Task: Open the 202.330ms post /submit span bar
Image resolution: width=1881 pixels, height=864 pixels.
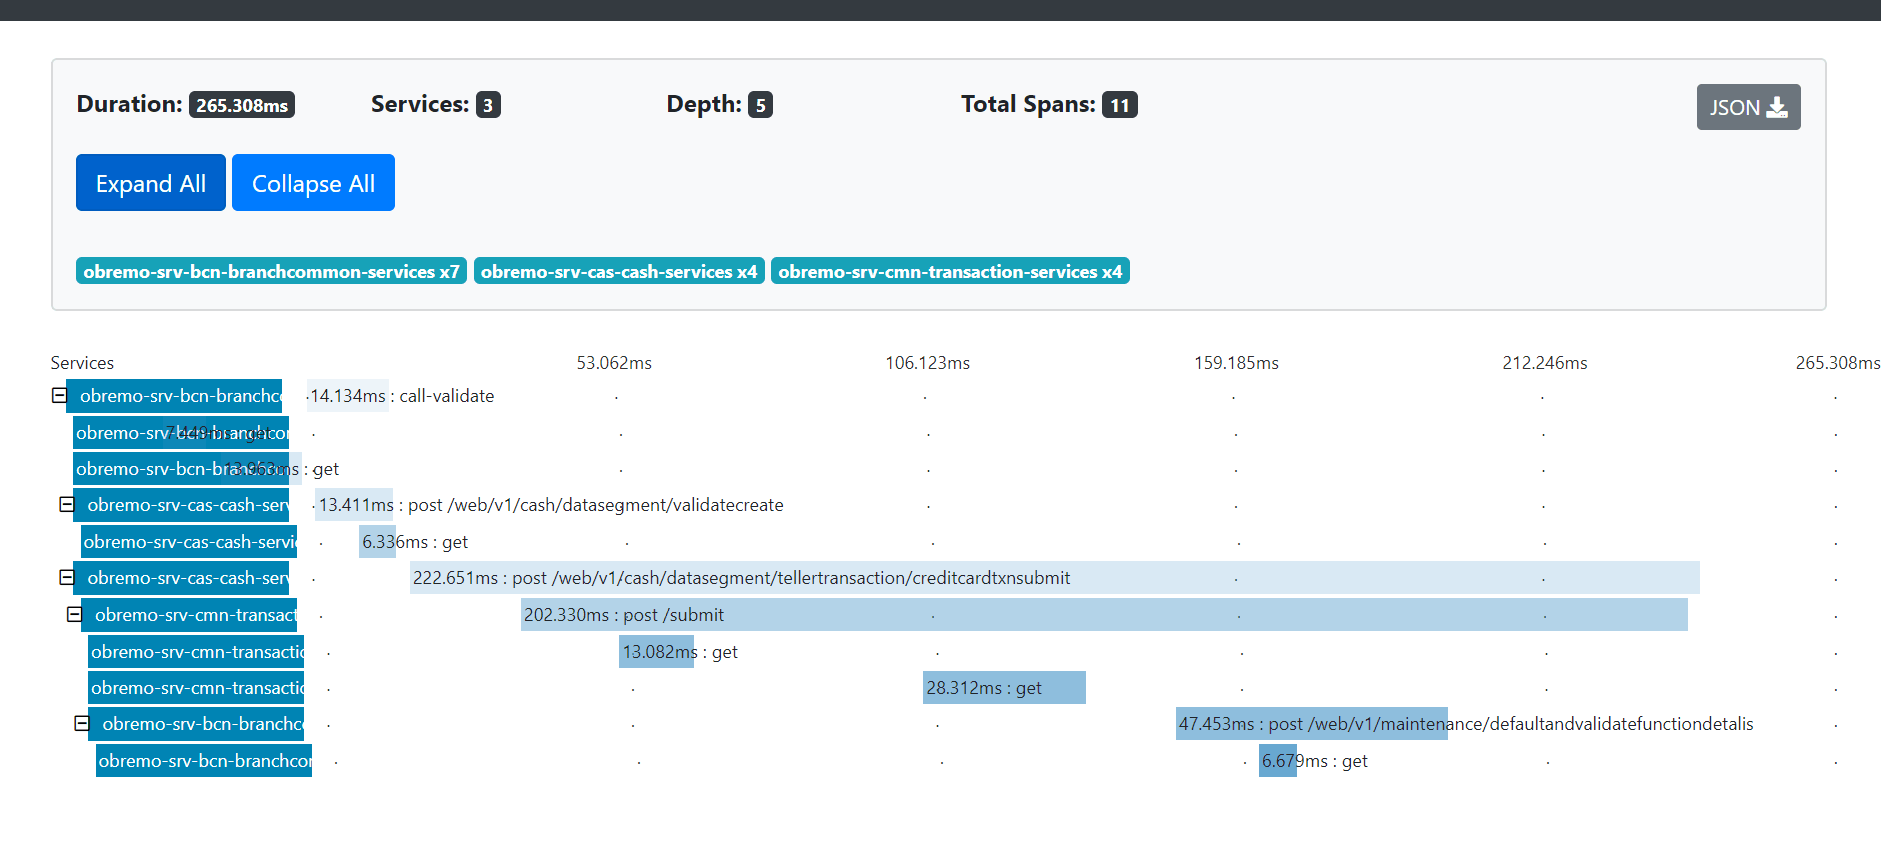Action: [1104, 615]
